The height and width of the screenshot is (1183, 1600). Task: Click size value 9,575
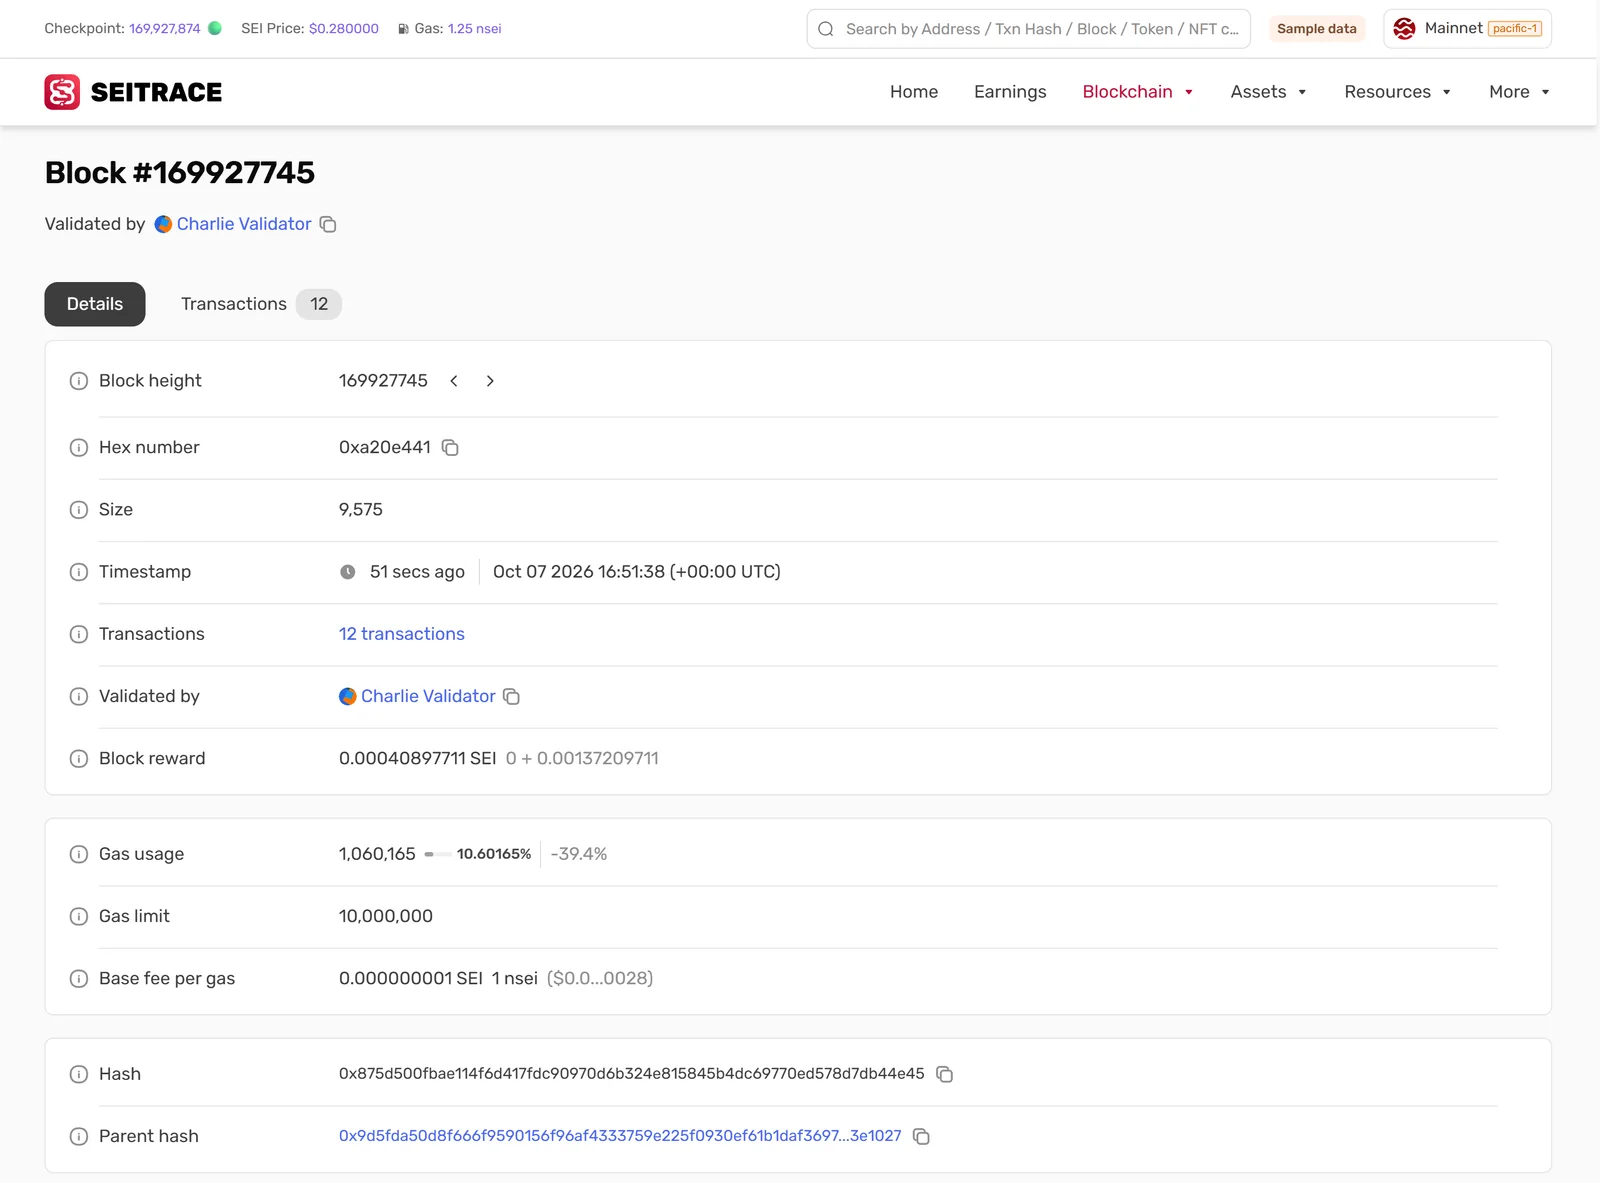(361, 510)
